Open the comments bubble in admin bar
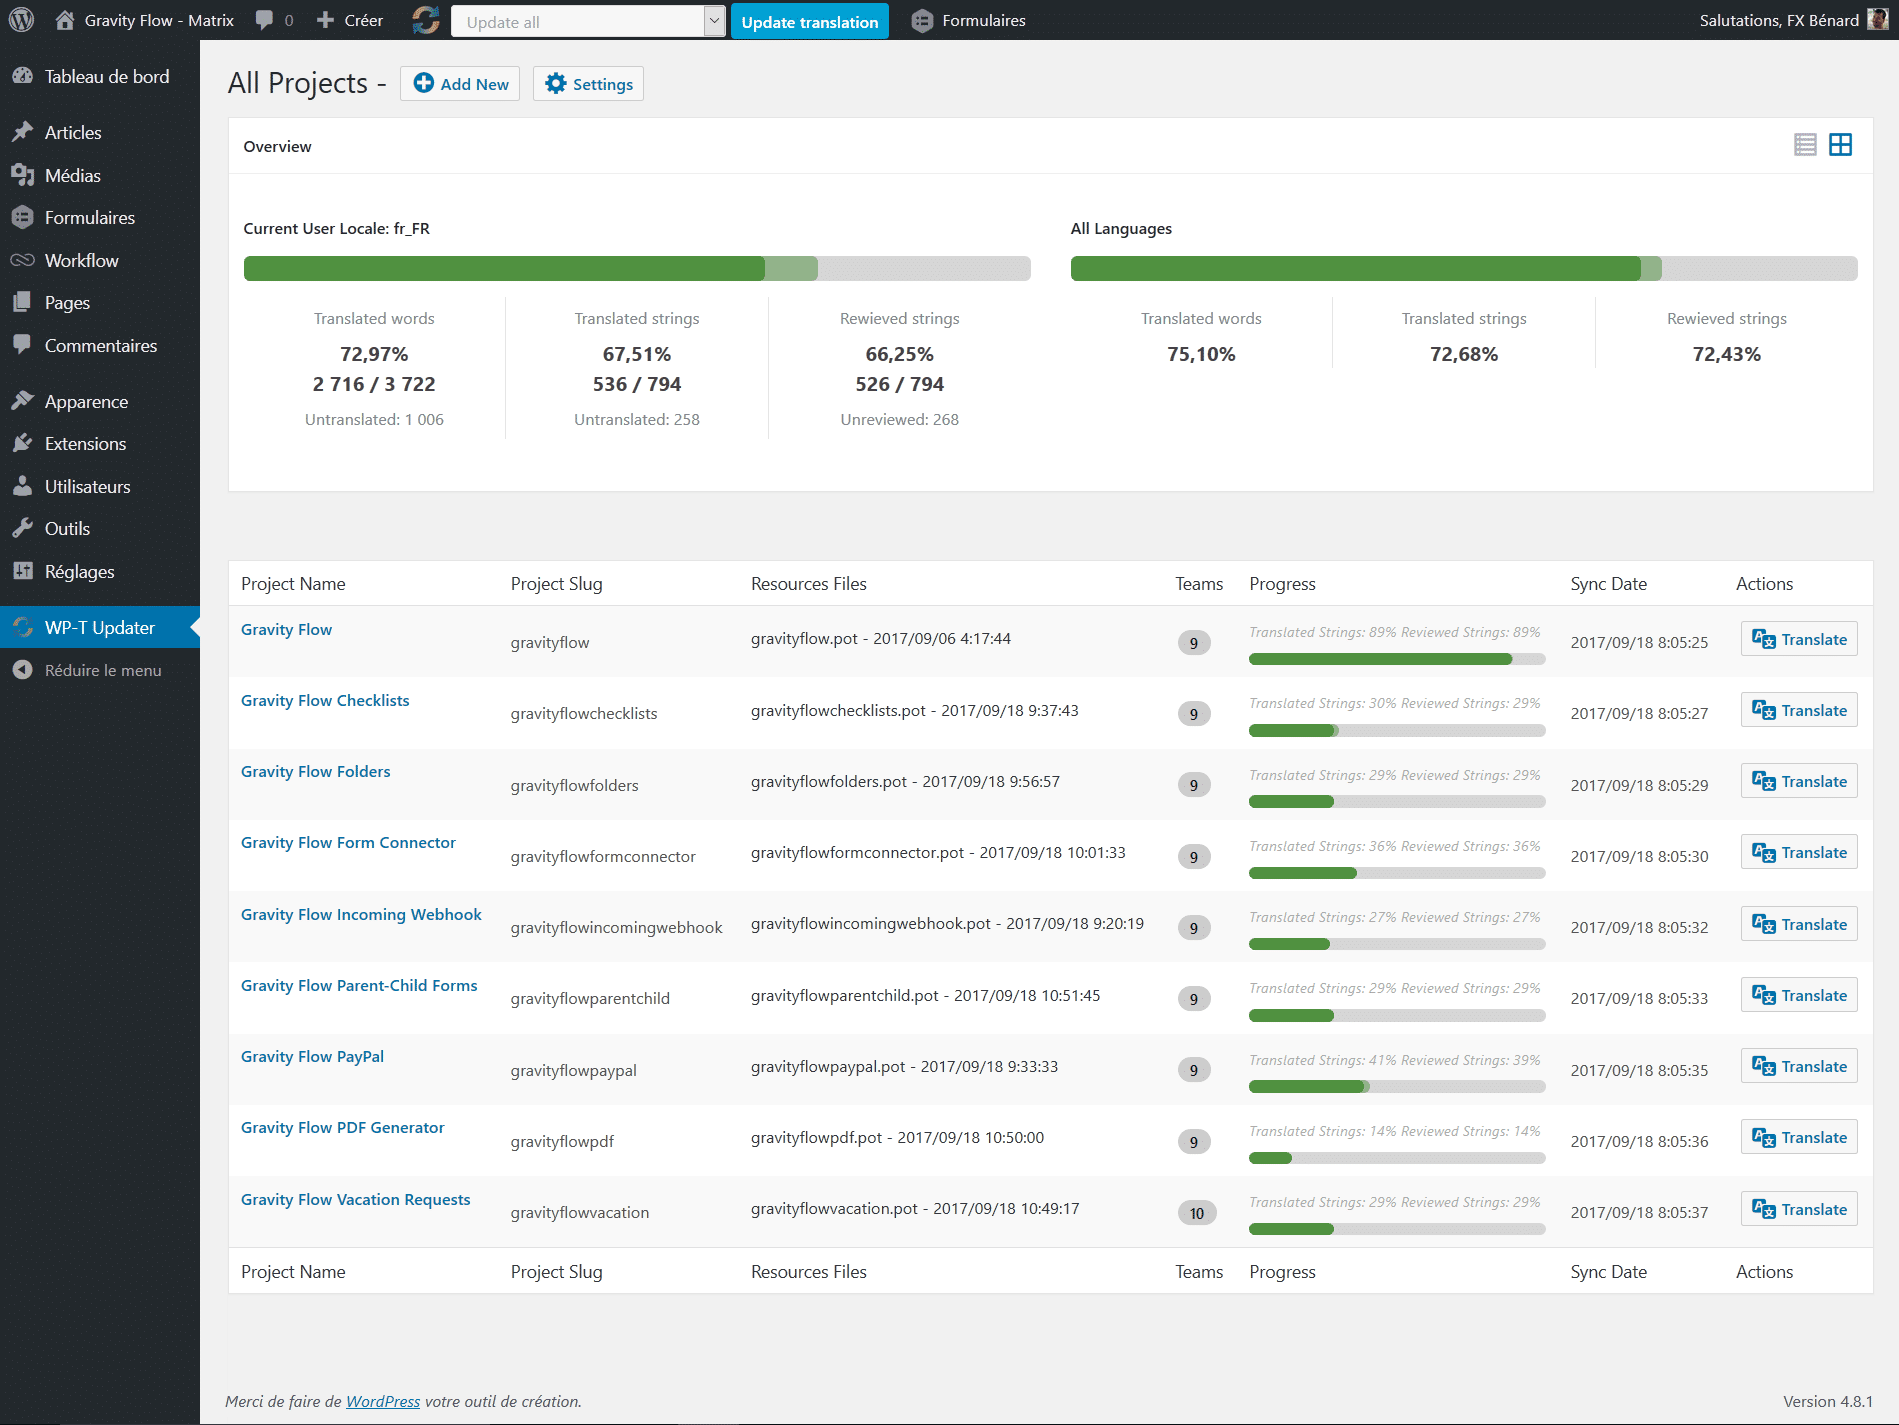The image size is (1899, 1425). click(x=264, y=20)
